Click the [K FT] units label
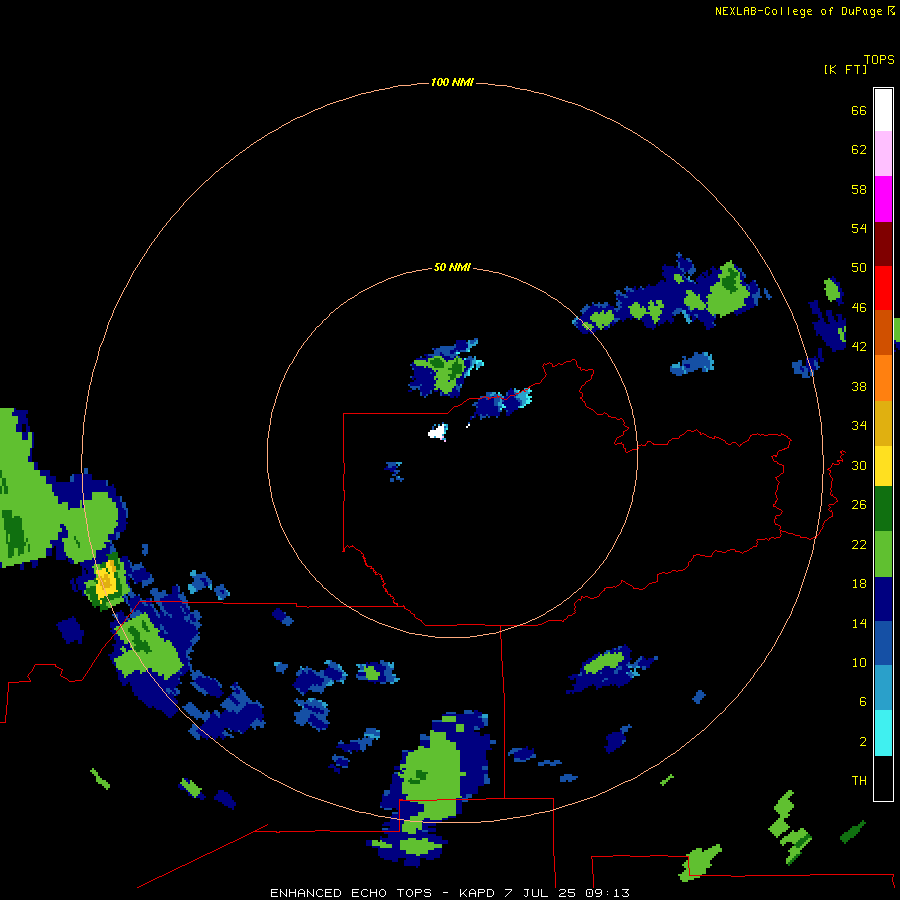Screen dimensions: 900x900 [845, 69]
